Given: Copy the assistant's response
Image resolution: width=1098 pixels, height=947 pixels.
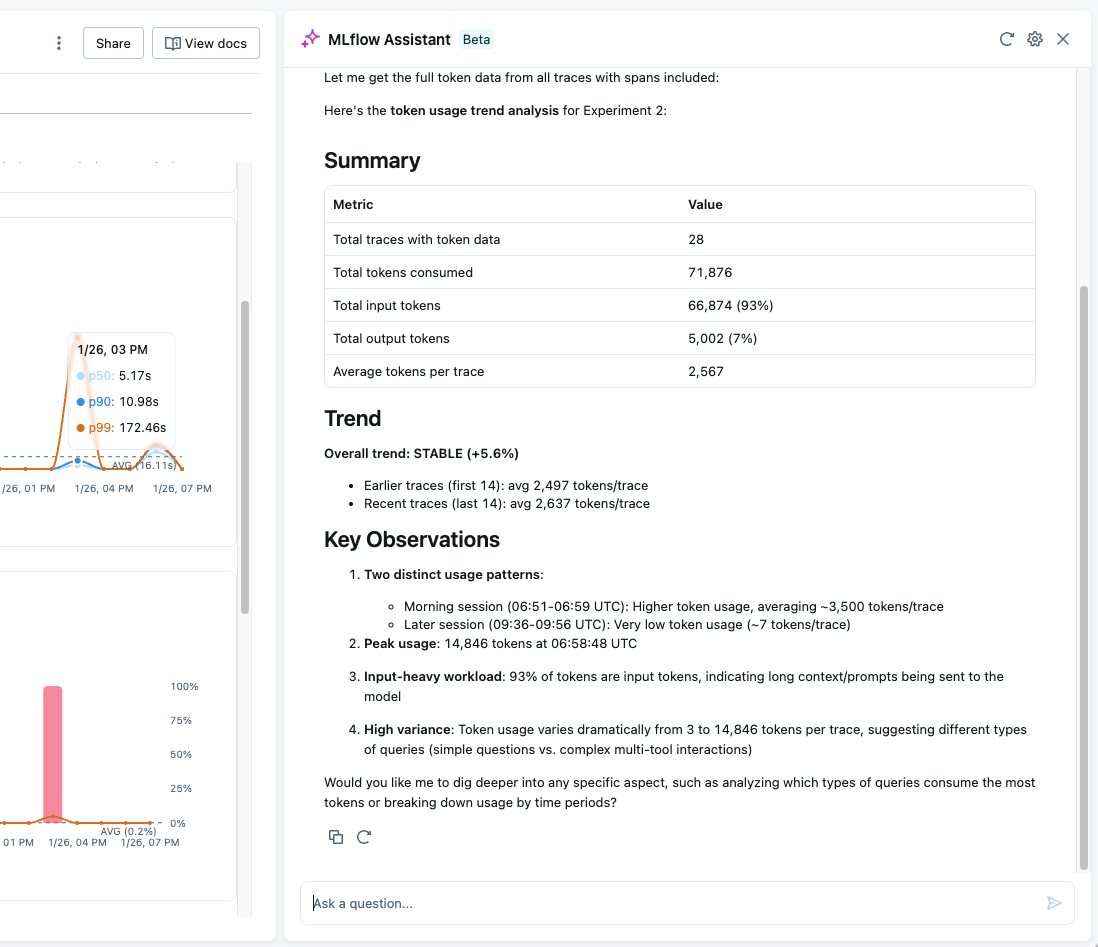Looking at the screenshot, I should click(x=336, y=837).
